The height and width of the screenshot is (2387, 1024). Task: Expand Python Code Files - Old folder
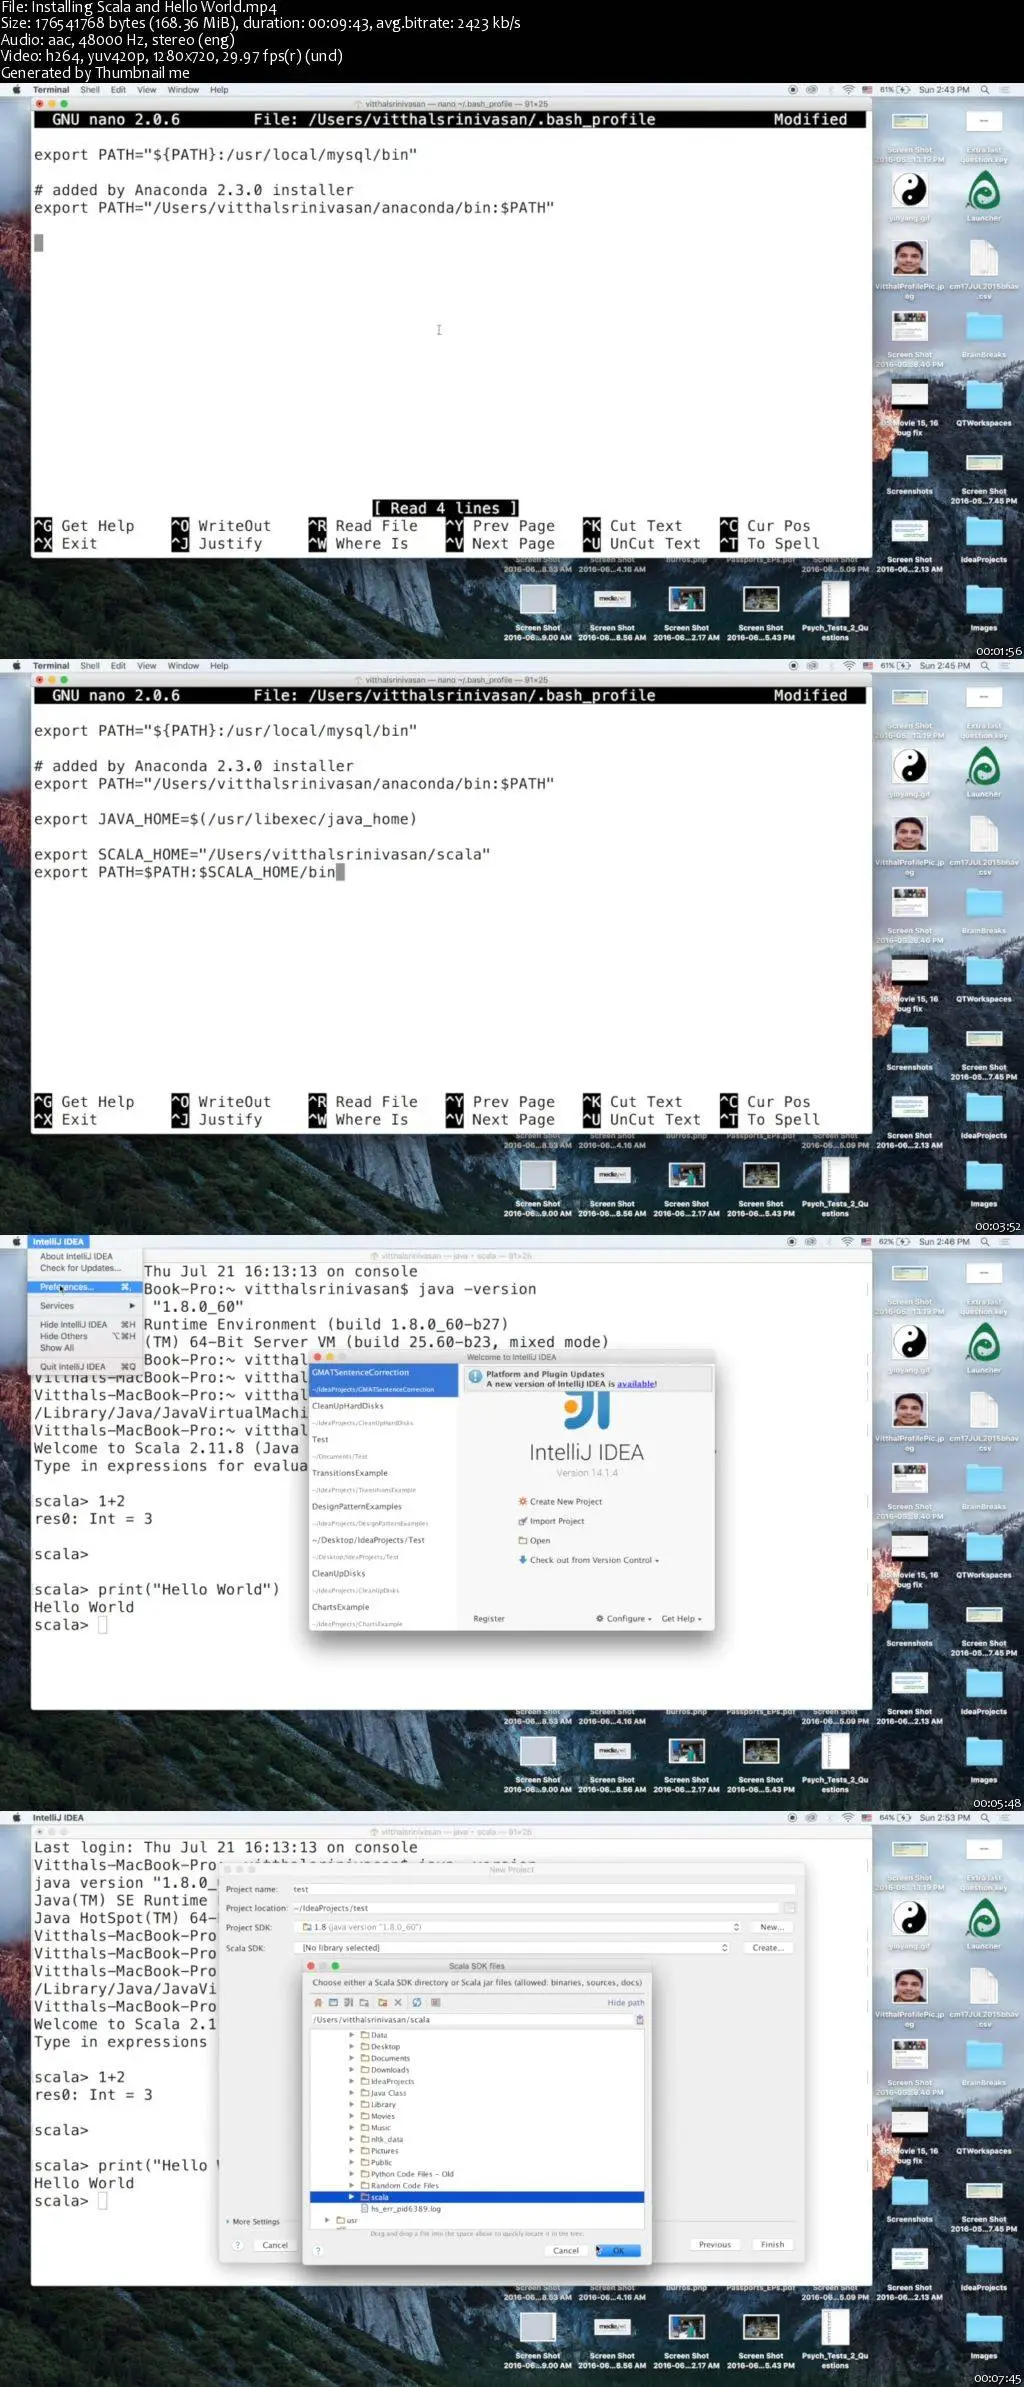pyautogui.click(x=351, y=2174)
